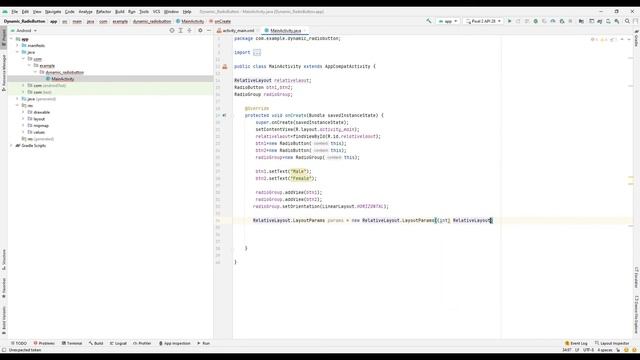Viewport: 640px width, 360px height.
Task: Open the Refactor menu
Action: coord(103,11)
